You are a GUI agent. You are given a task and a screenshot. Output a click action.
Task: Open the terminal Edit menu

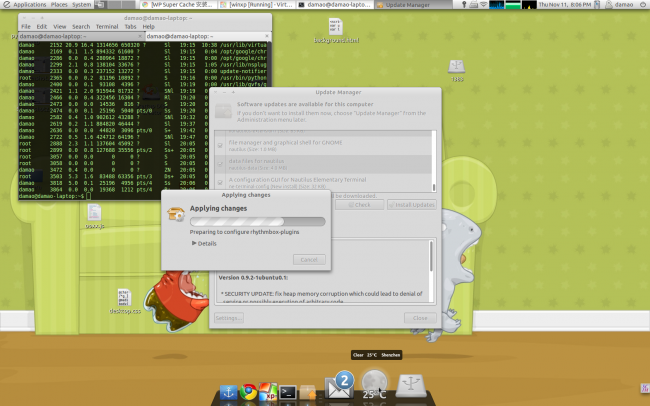(41, 26)
